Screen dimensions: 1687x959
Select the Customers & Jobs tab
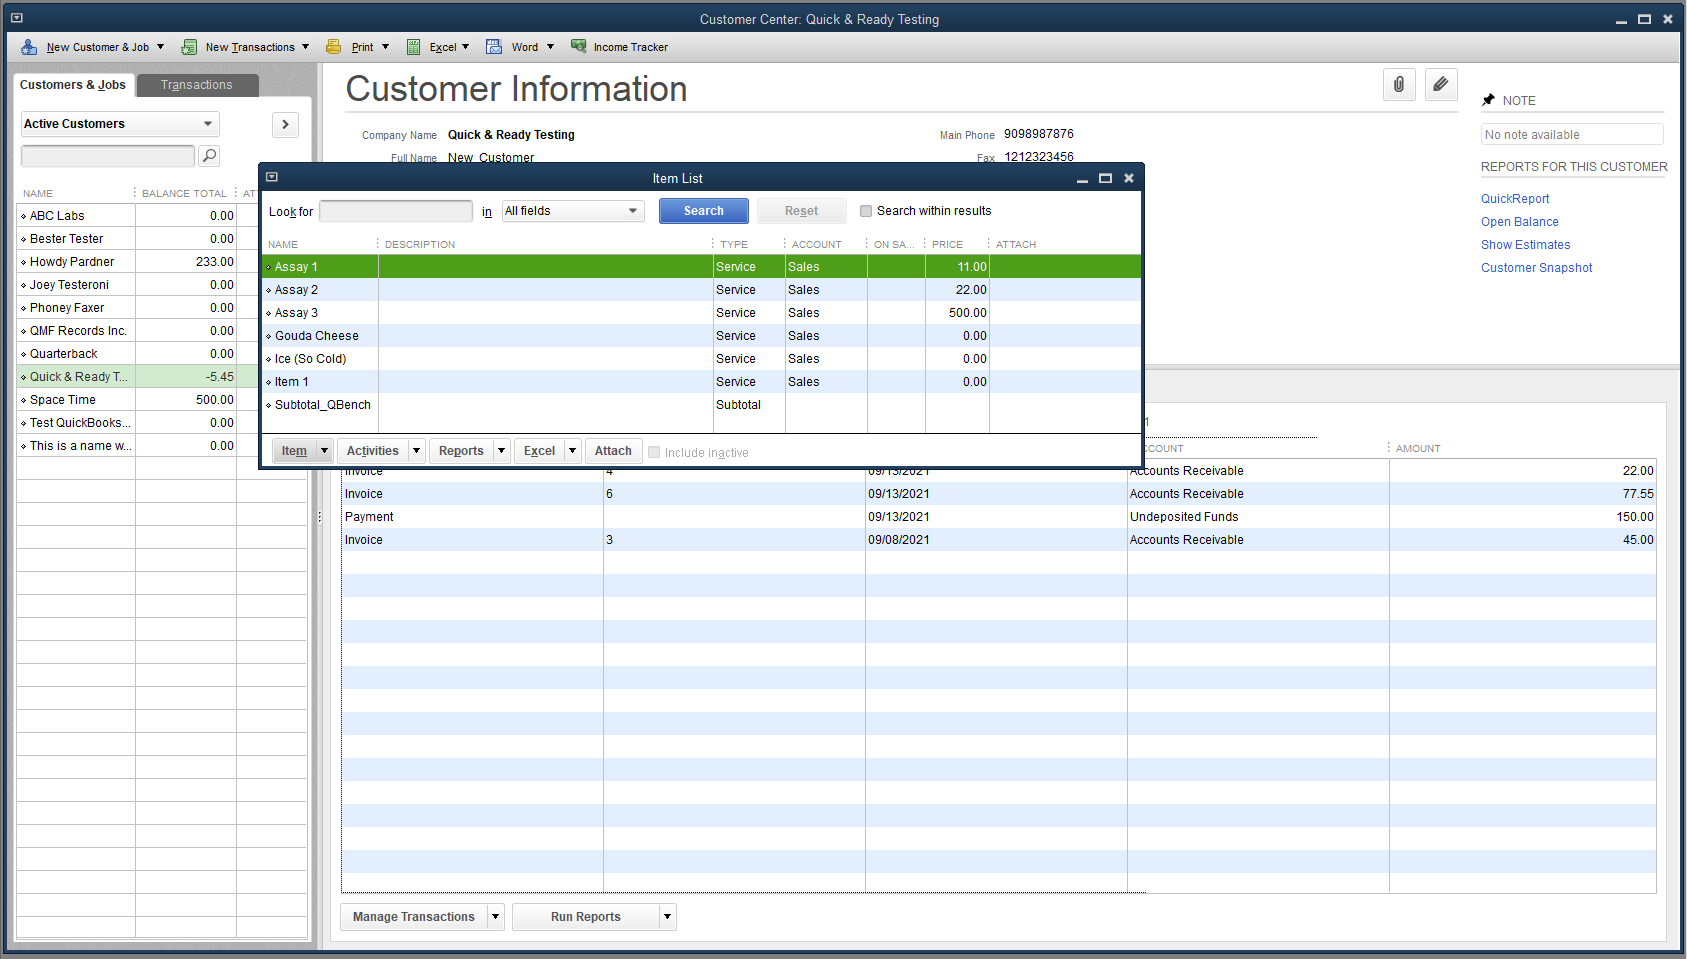pos(73,85)
